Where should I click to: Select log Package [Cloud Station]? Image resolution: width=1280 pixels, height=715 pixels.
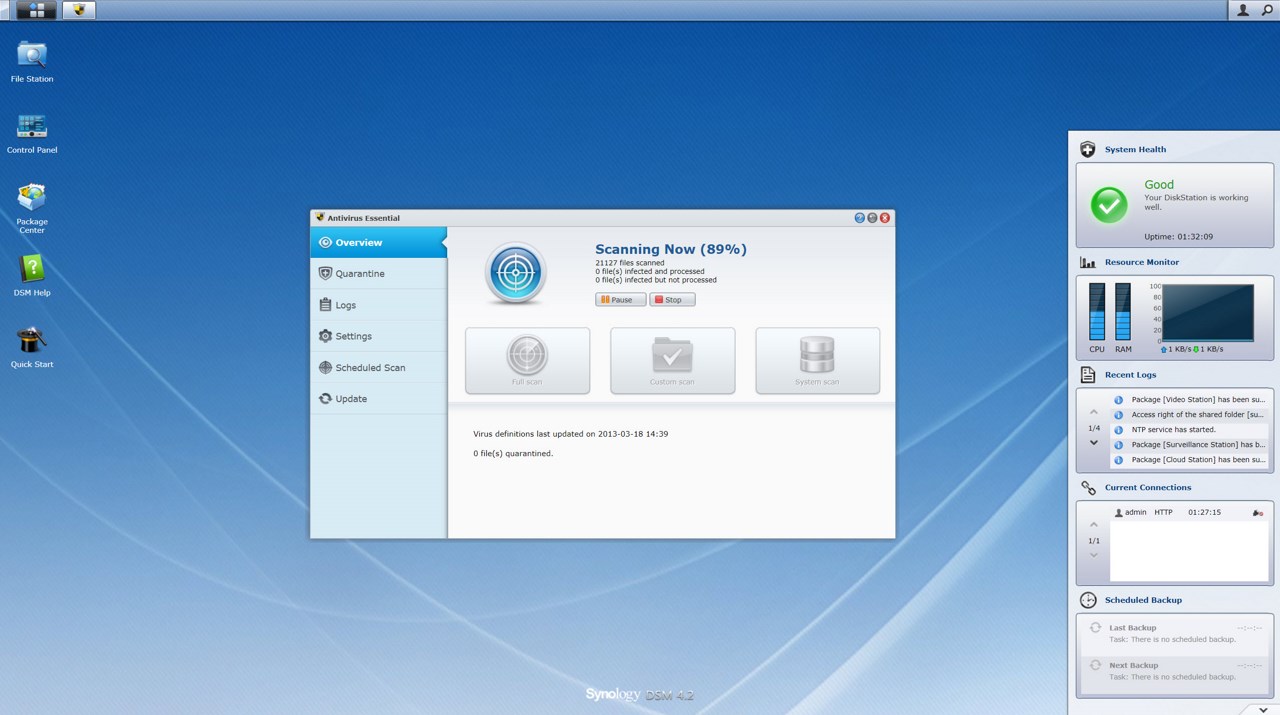coord(1190,460)
